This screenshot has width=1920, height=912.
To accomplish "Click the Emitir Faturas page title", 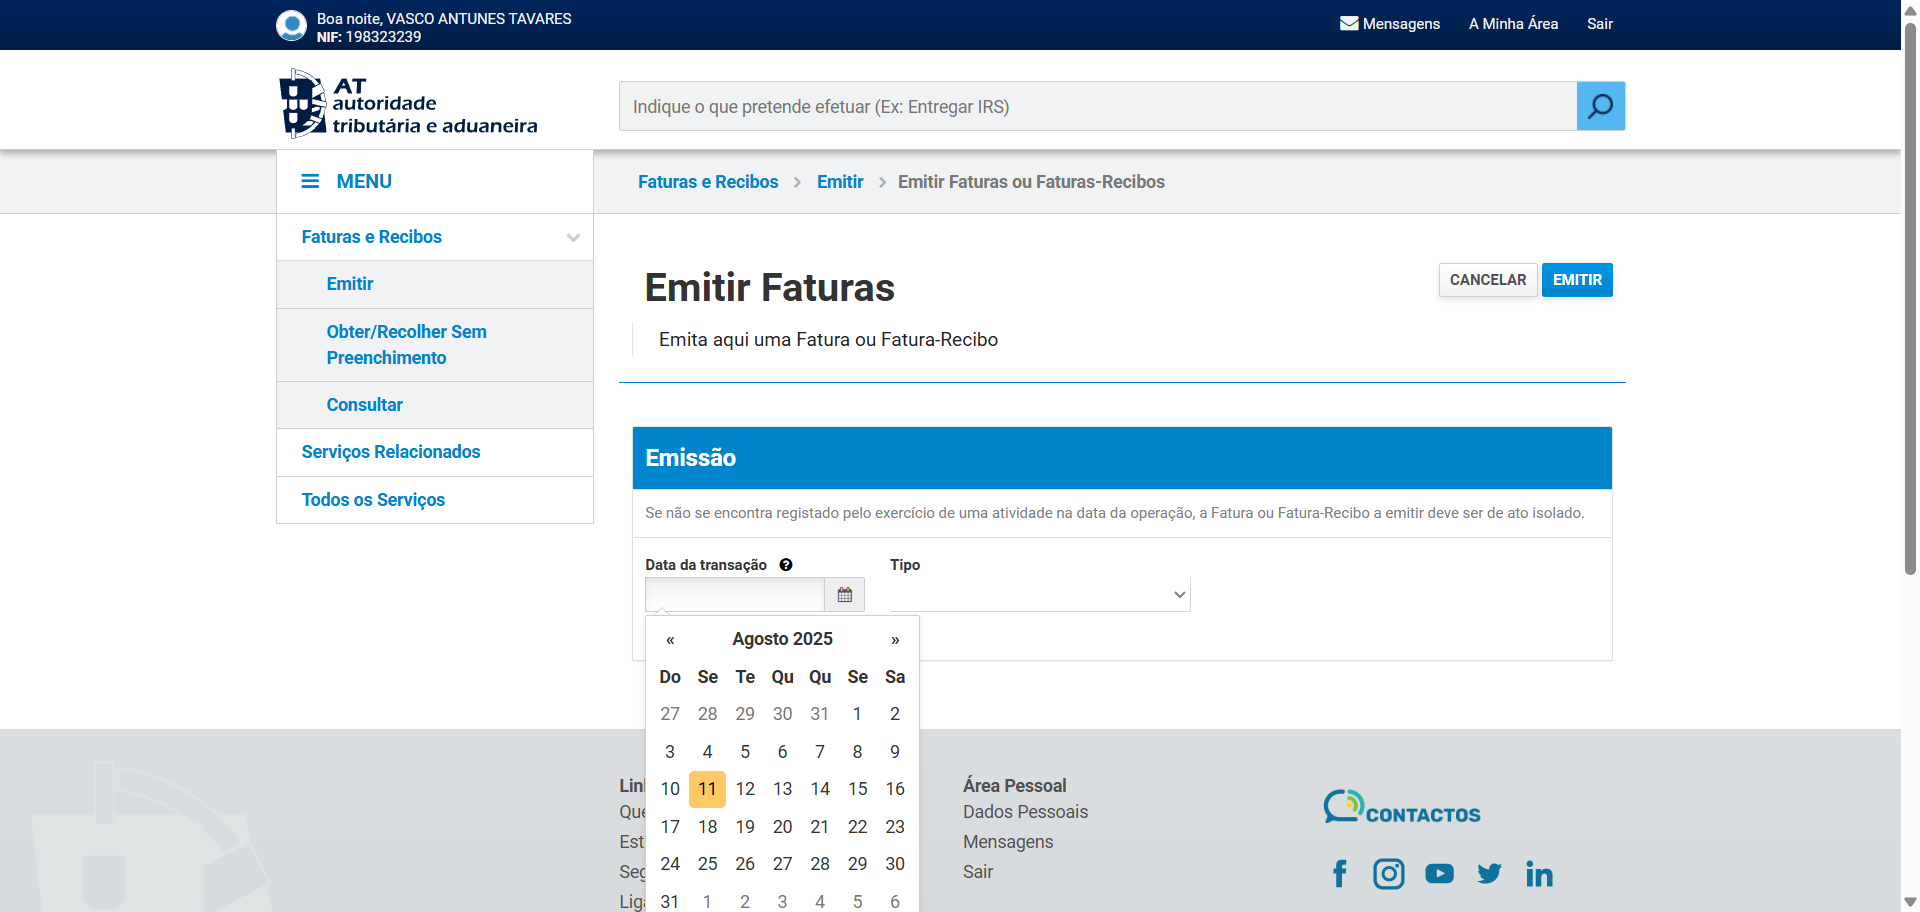I will coord(770,288).
